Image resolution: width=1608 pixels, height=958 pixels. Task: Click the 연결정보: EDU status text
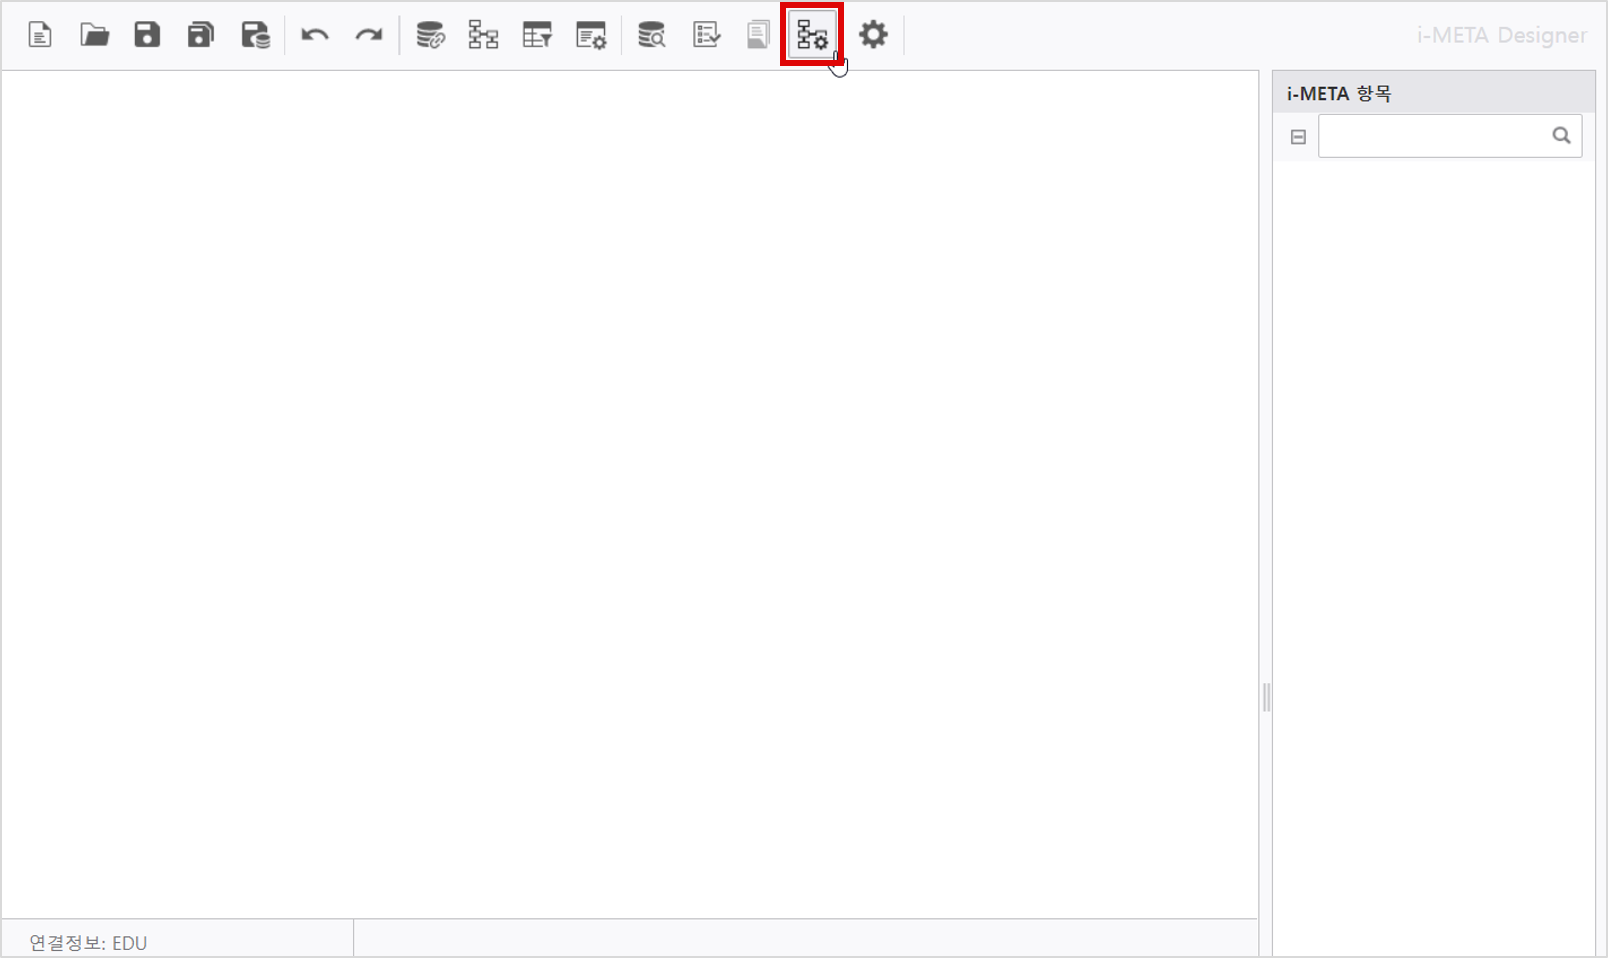pos(88,943)
